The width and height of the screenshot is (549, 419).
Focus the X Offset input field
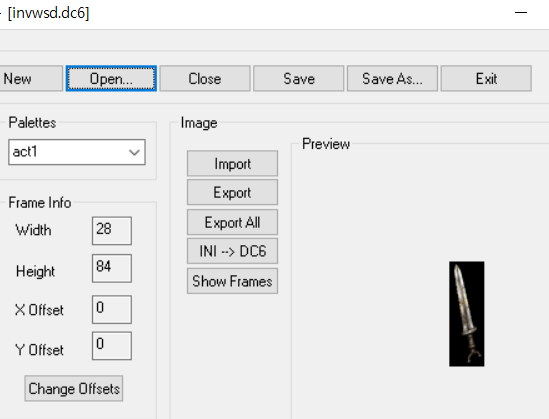[x=112, y=309]
